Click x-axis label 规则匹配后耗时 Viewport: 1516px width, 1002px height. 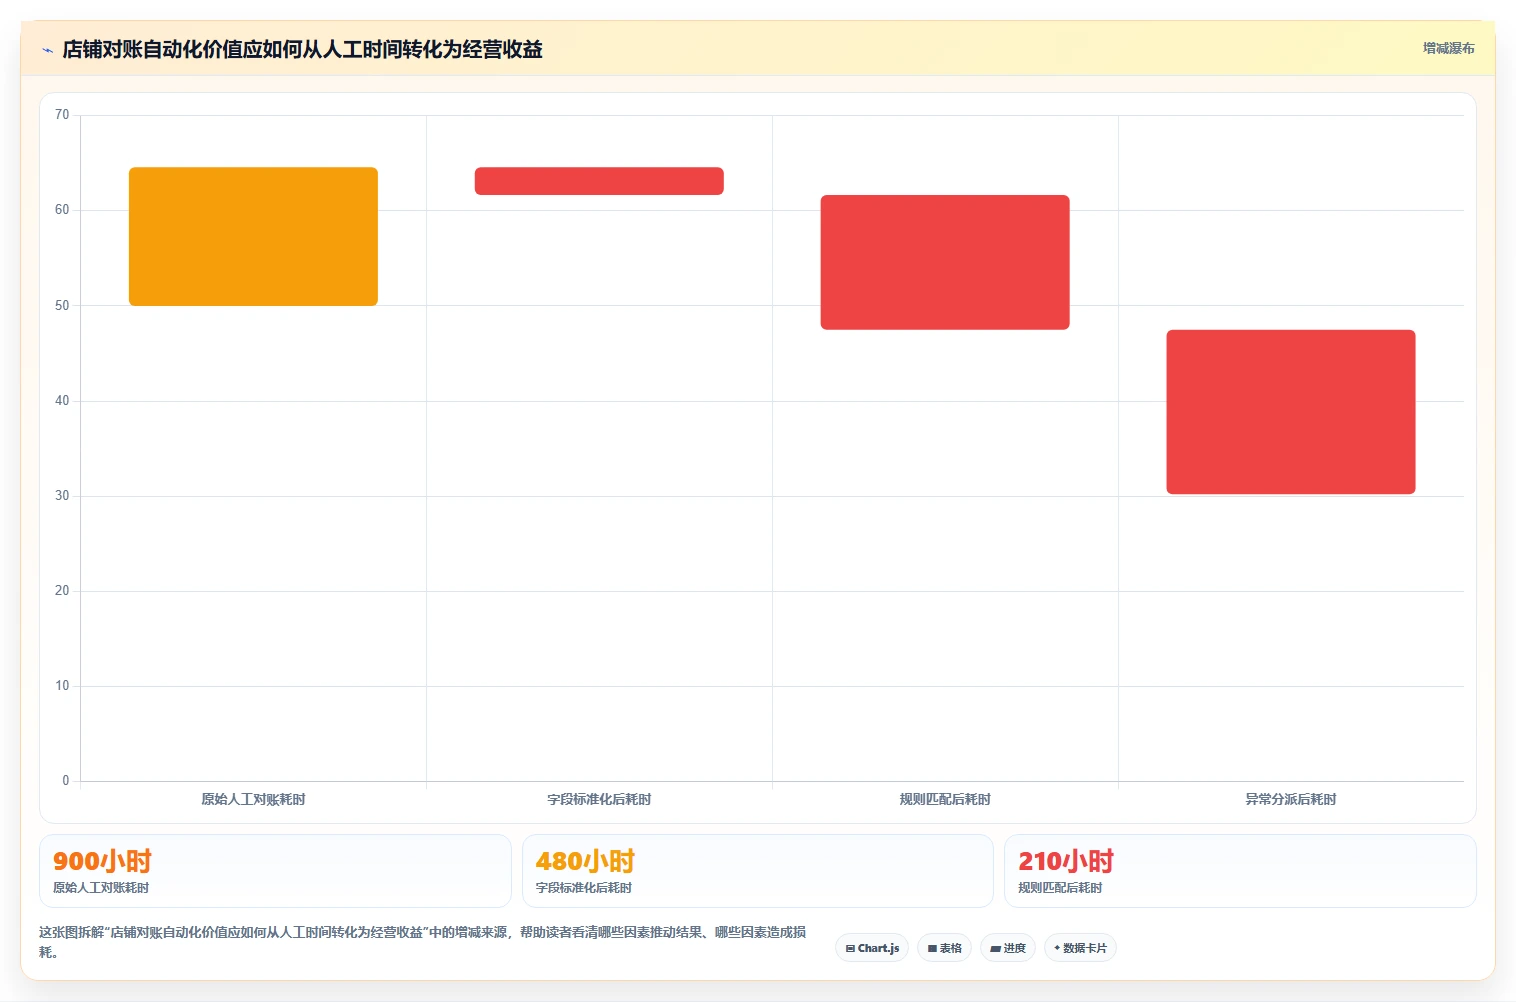click(945, 799)
